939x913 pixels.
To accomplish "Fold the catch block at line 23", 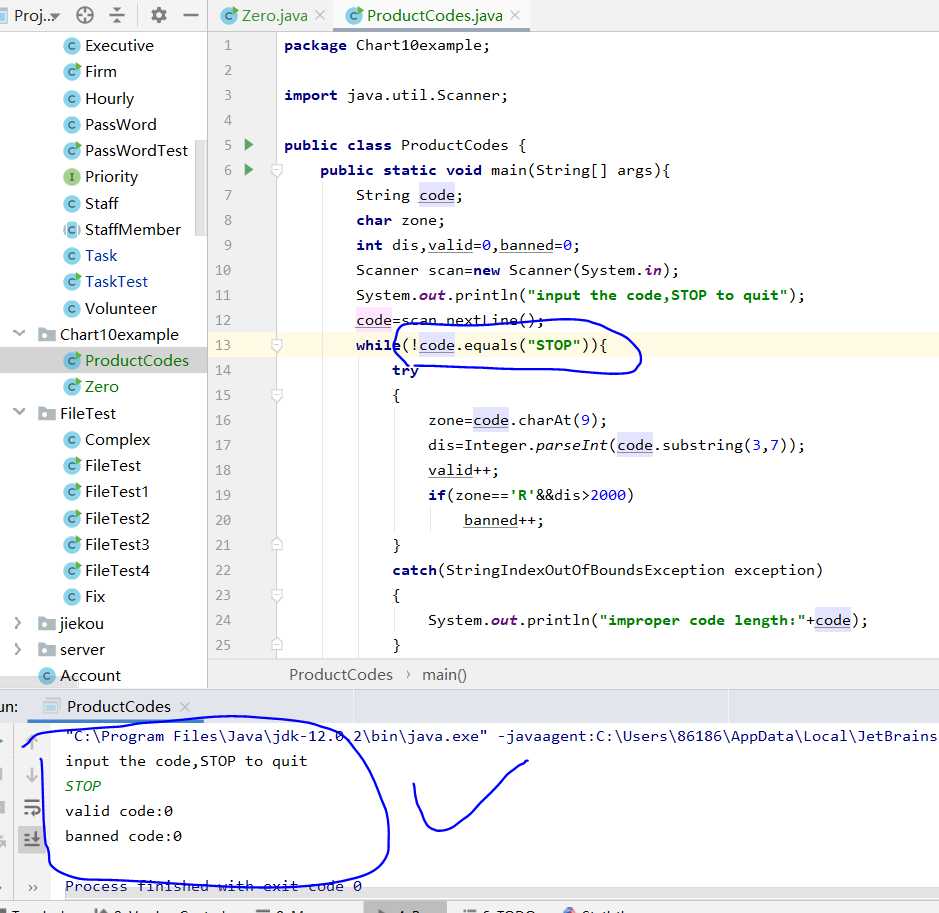I will (276, 595).
